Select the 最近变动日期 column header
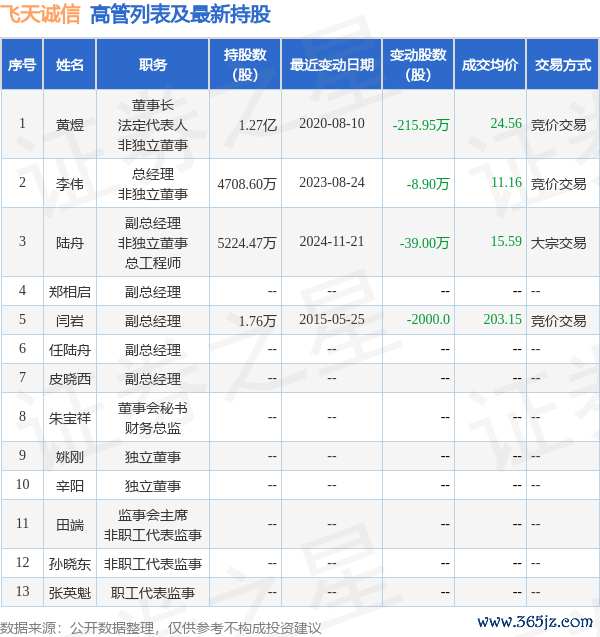The width and height of the screenshot is (600, 637). coord(331,64)
